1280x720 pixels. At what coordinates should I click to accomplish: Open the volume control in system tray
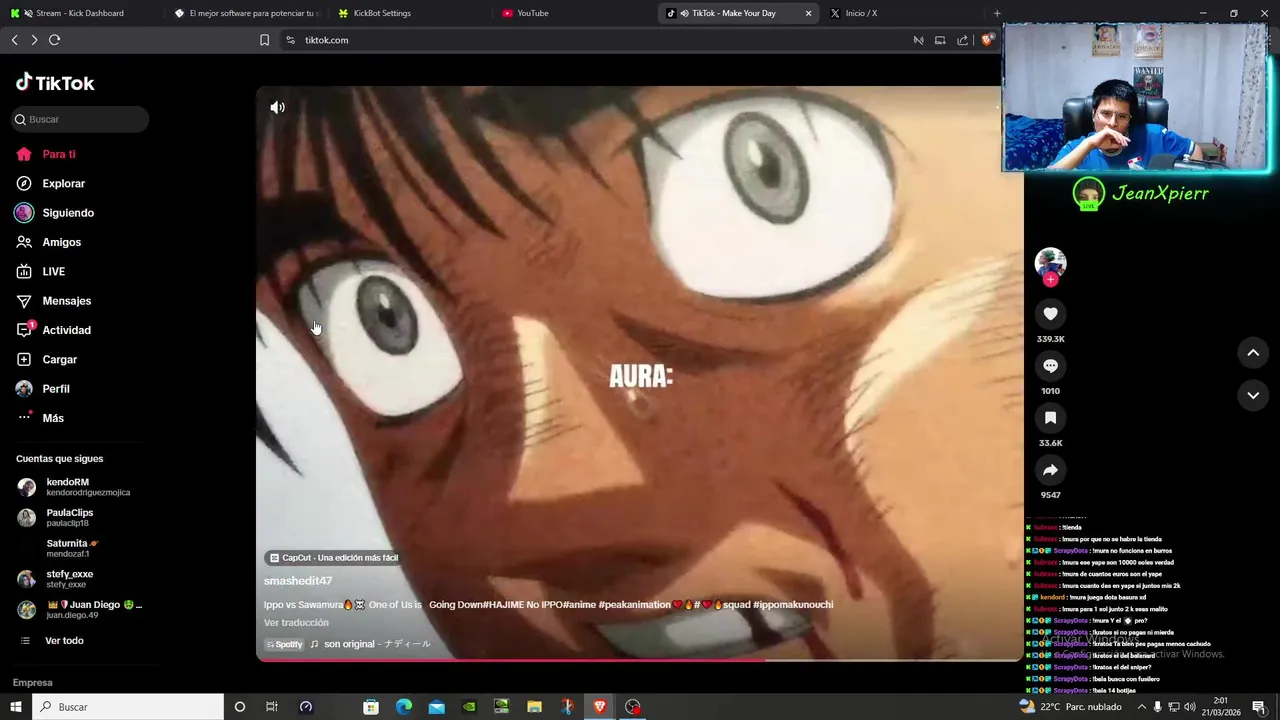(x=1191, y=707)
